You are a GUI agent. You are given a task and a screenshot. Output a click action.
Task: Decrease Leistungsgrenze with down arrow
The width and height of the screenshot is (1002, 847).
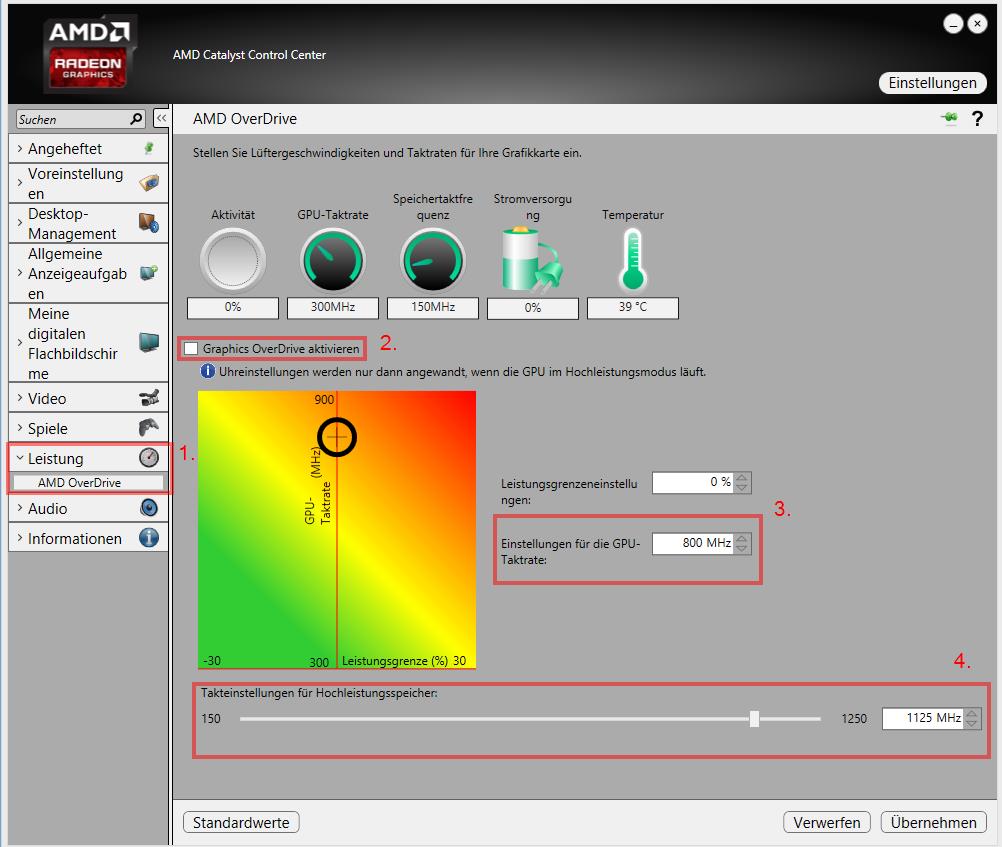(742, 488)
